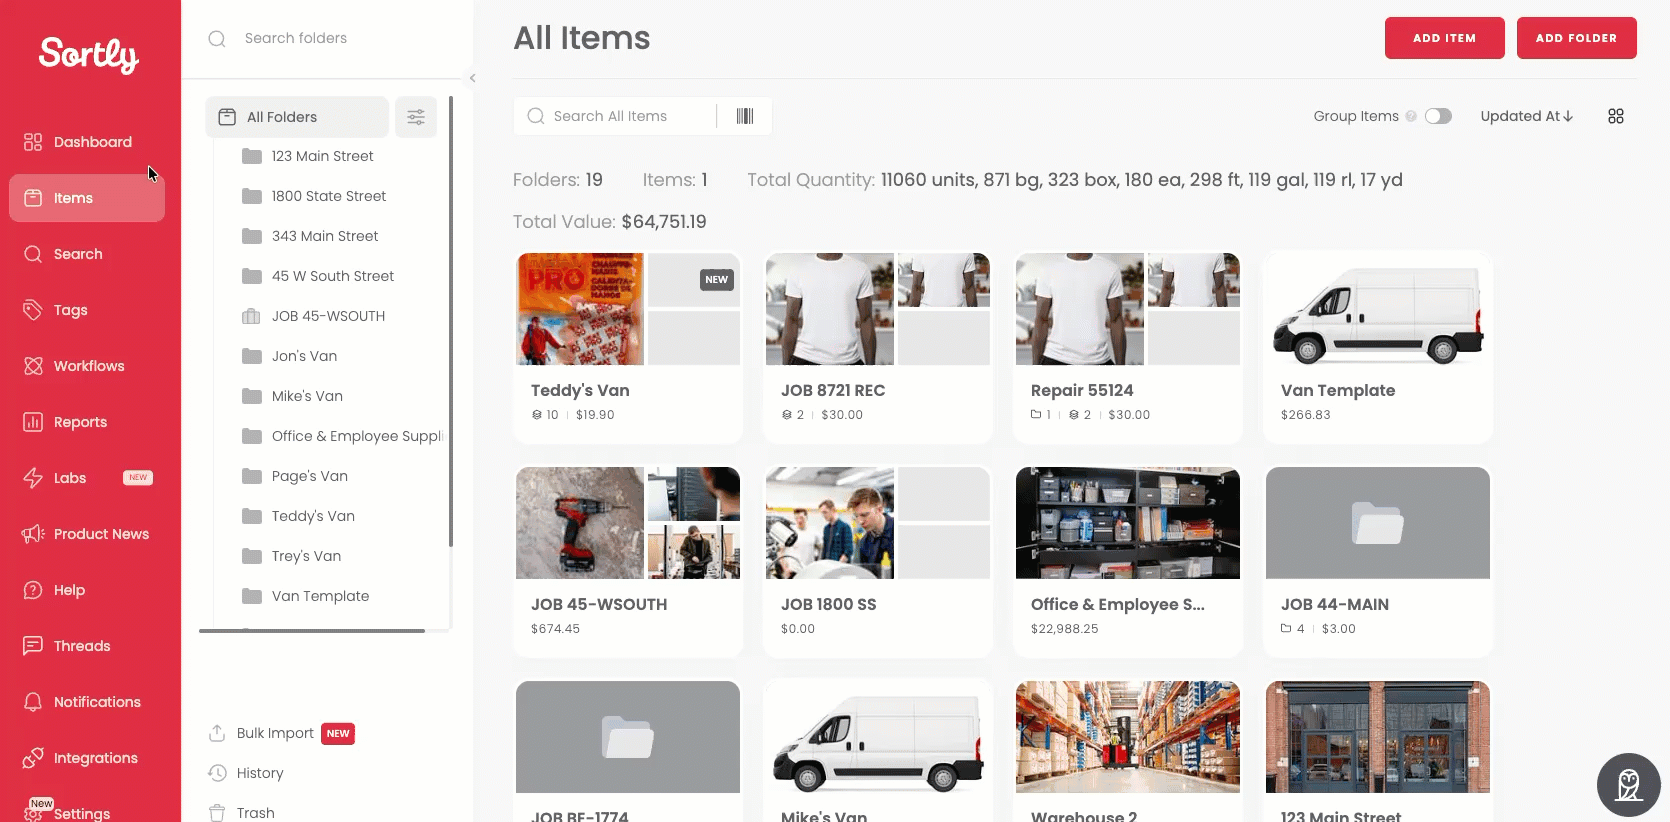Open the Van Template card thumbnail
Image resolution: width=1670 pixels, height=822 pixels.
1378,309
